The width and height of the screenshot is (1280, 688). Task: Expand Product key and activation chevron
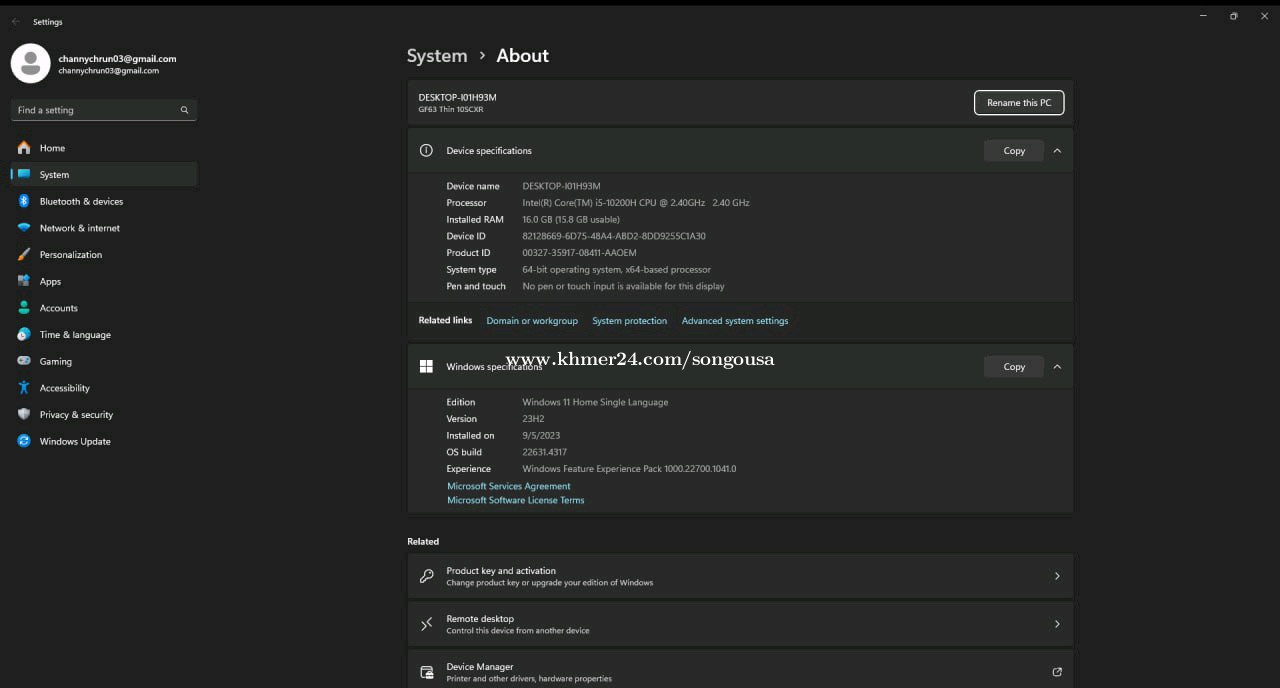(1057, 576)
